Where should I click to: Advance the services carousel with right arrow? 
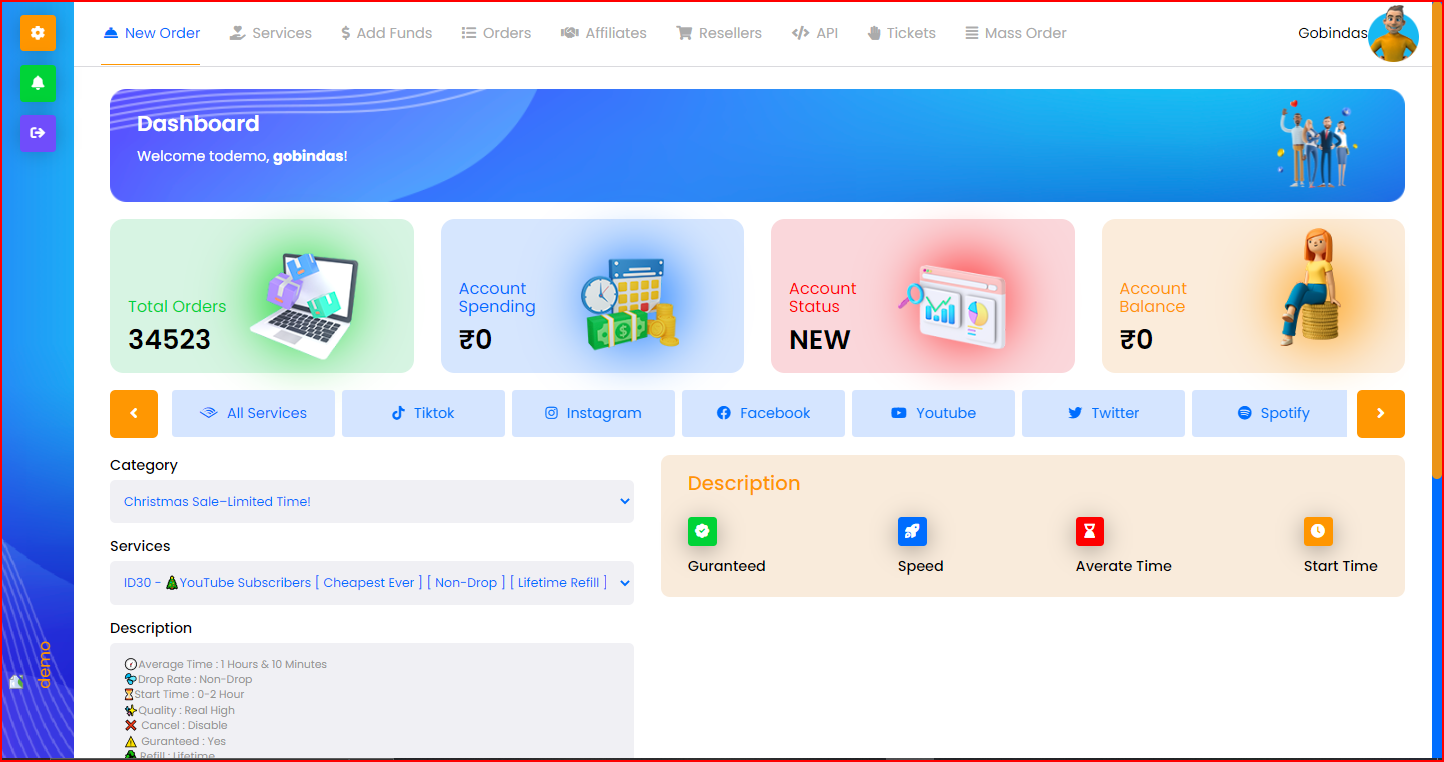point(1380,414)
